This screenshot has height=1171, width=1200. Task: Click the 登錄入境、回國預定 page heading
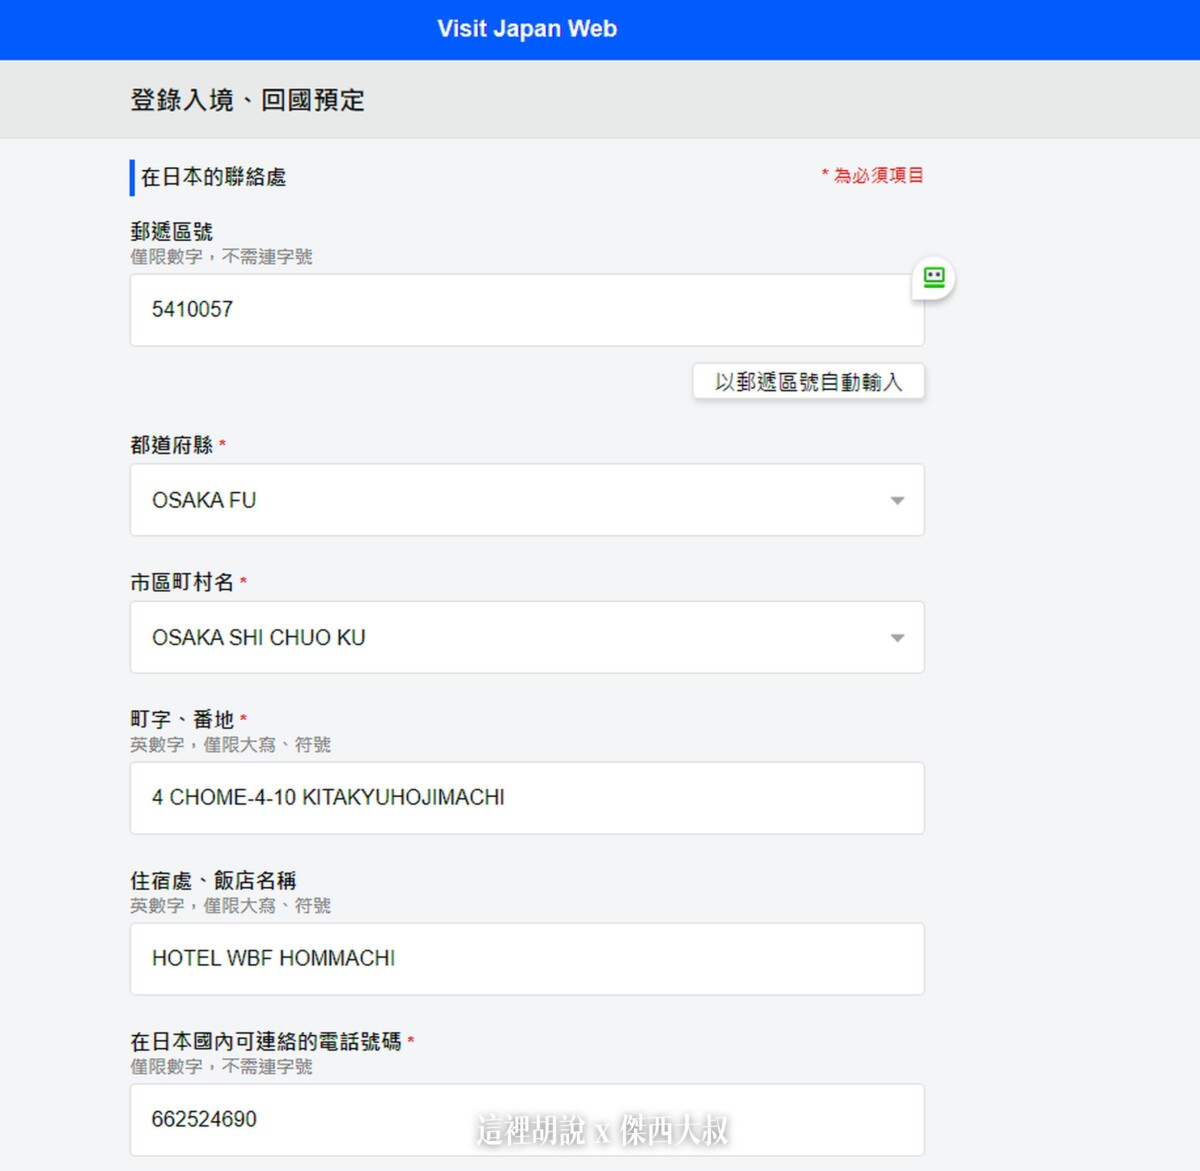(x=247, y=100)
